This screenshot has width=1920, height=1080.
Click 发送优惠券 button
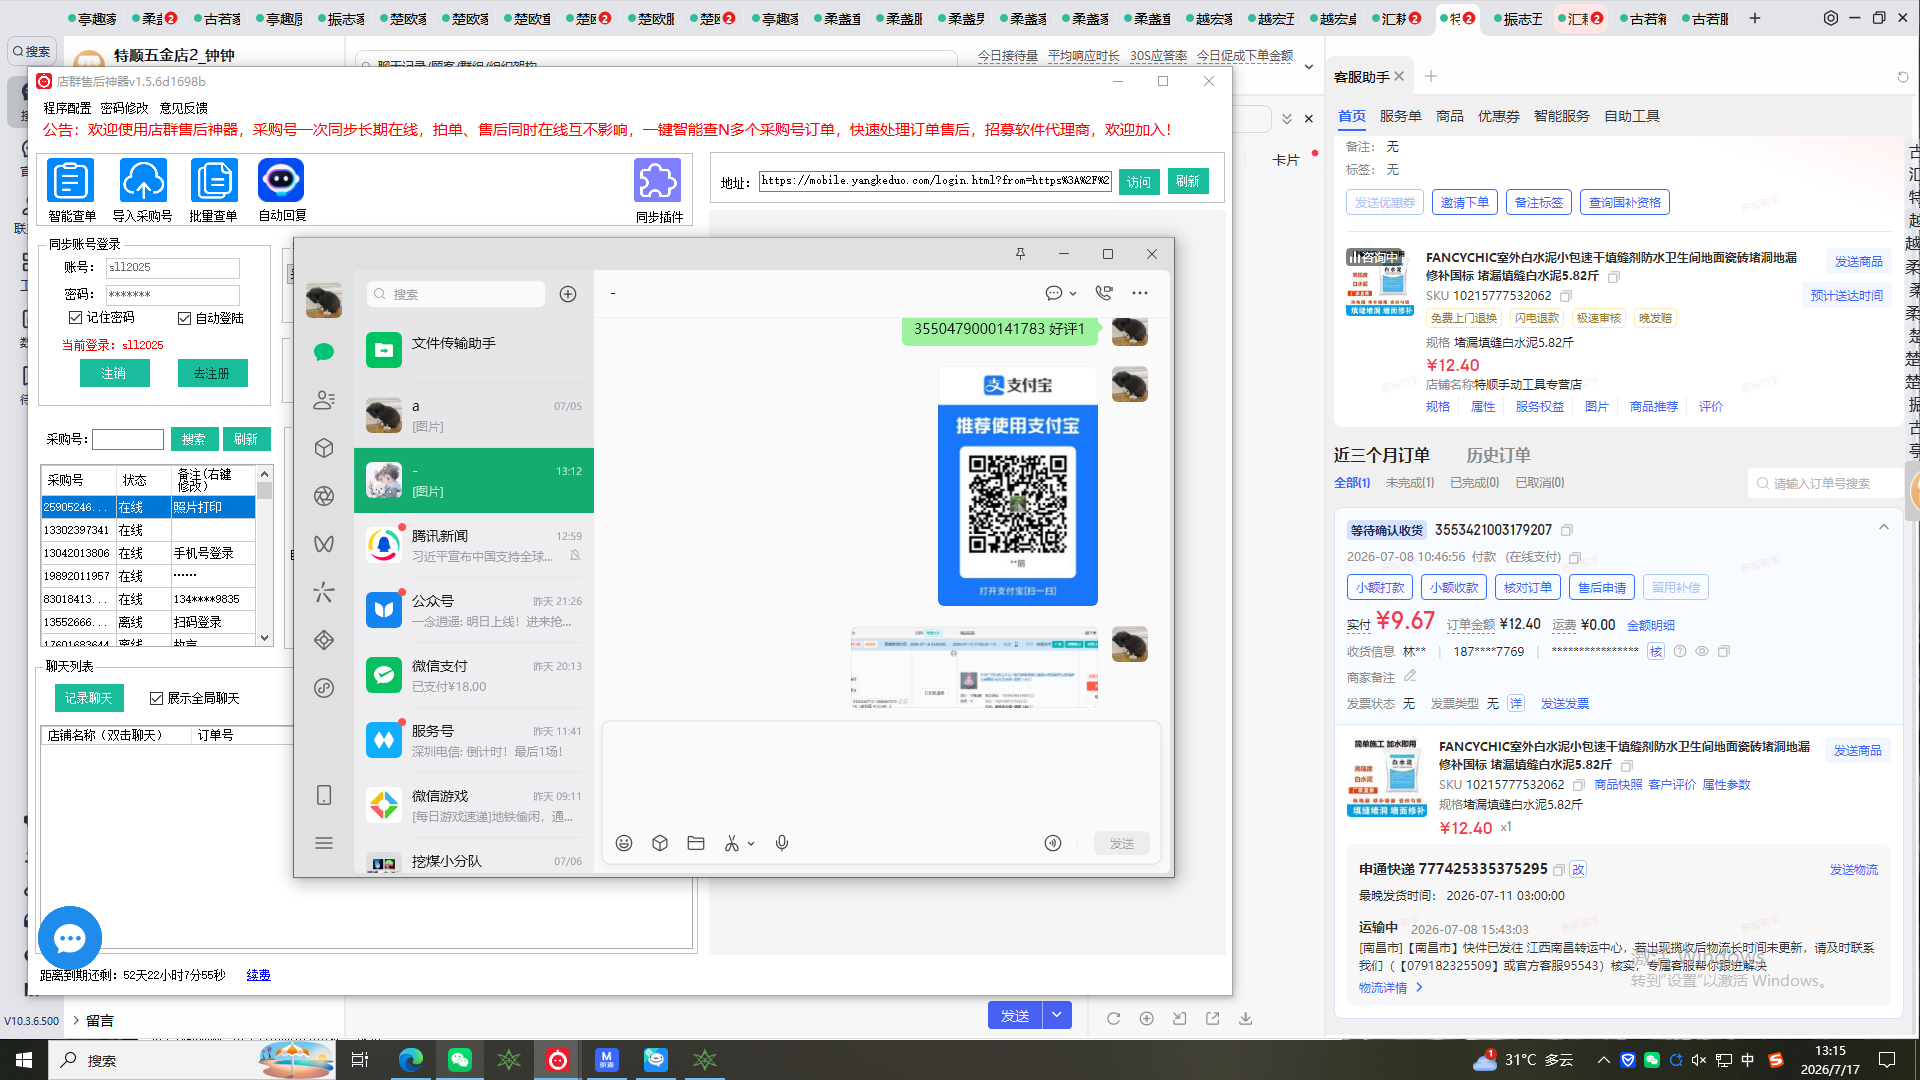pos(1385,202)
